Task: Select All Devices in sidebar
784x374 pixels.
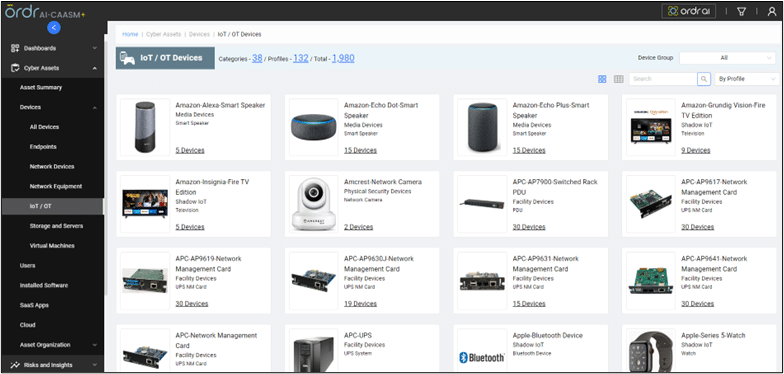Action: [x=44, y=127]
